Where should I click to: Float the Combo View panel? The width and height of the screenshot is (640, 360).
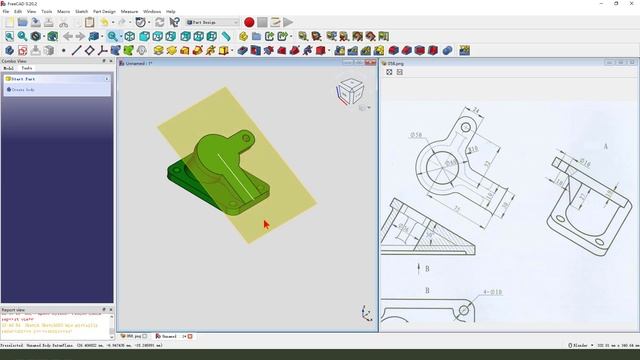[104, 61]
